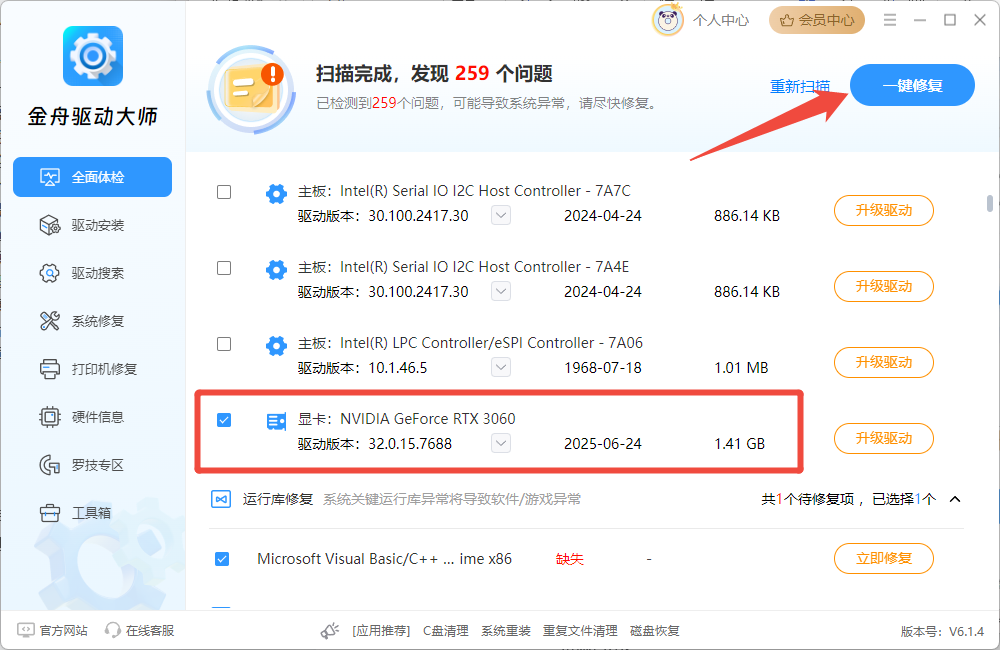Open version dropdown for I2C Host Controller 7A7C
Screen dimensions: 1000x650
coord(502,215)
